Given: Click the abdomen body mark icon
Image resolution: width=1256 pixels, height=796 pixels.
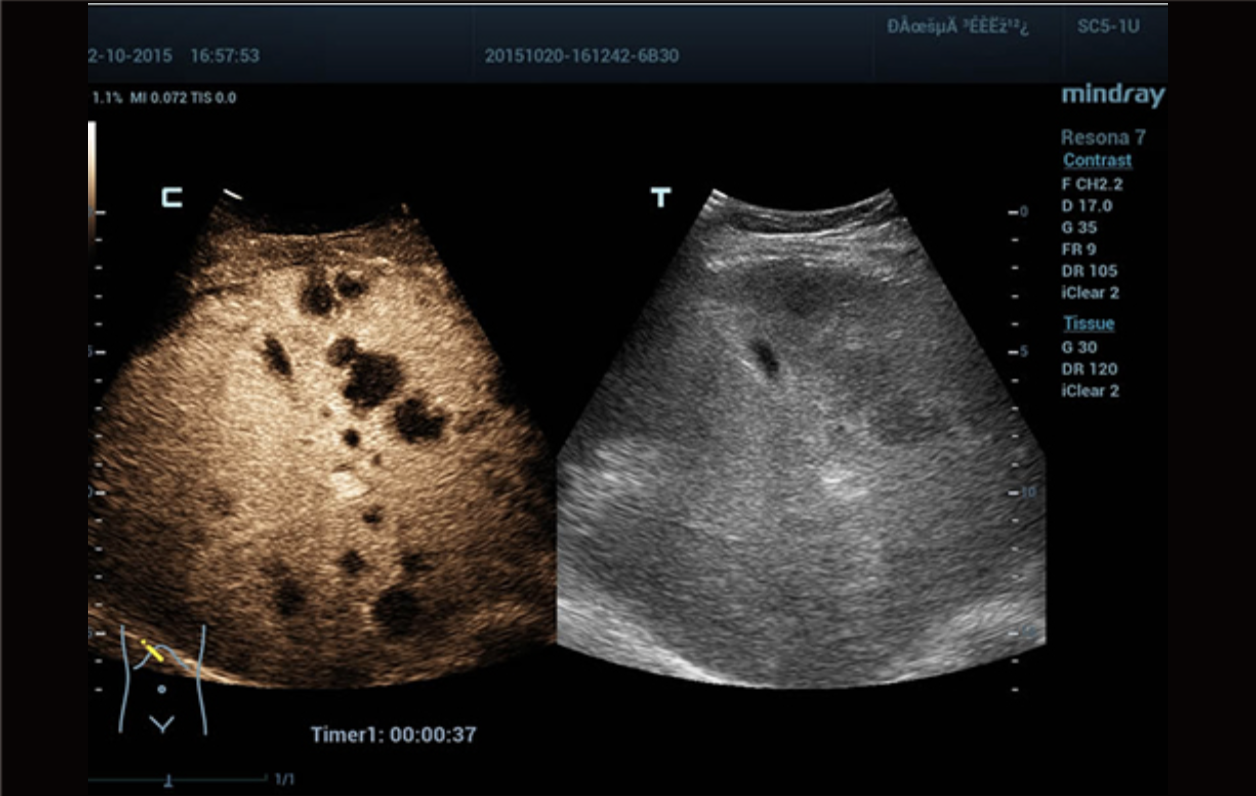Looking at the screenshot, I should [163, 679].
